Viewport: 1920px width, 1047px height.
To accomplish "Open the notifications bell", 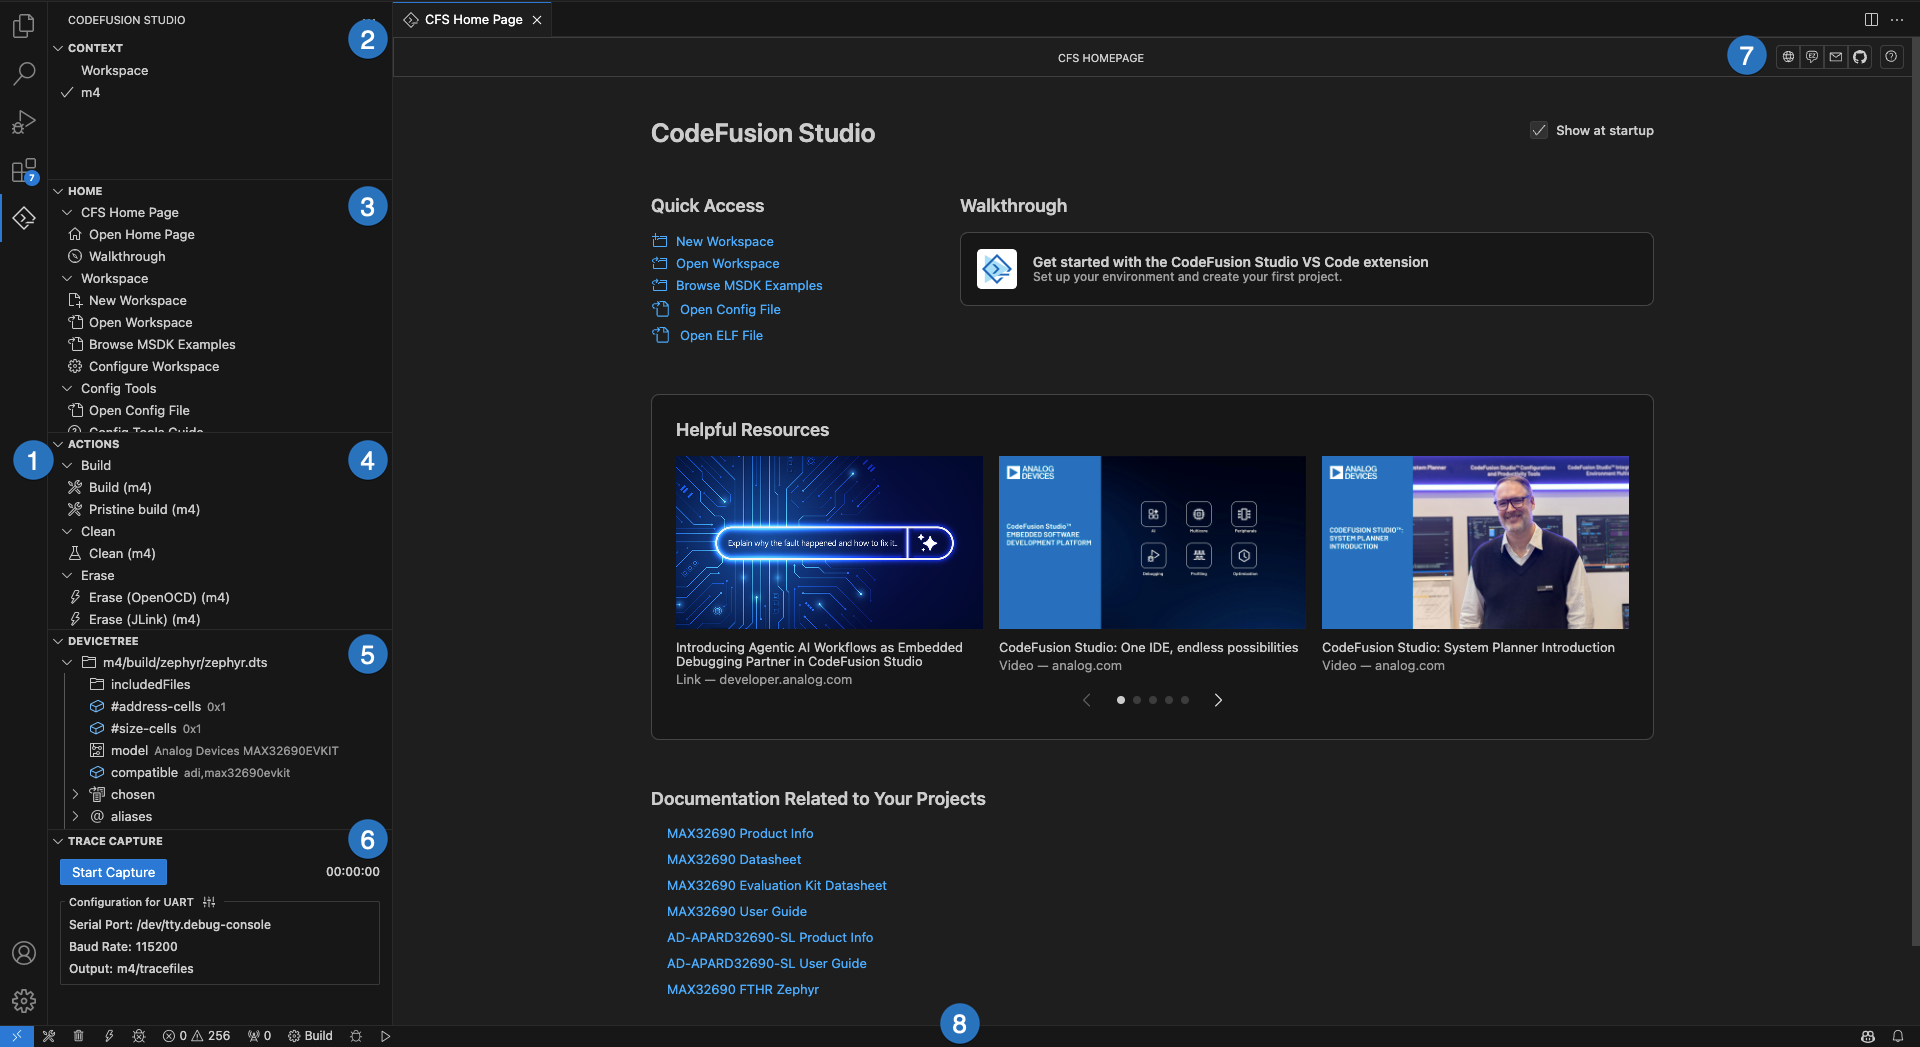I will 1897,1036.
